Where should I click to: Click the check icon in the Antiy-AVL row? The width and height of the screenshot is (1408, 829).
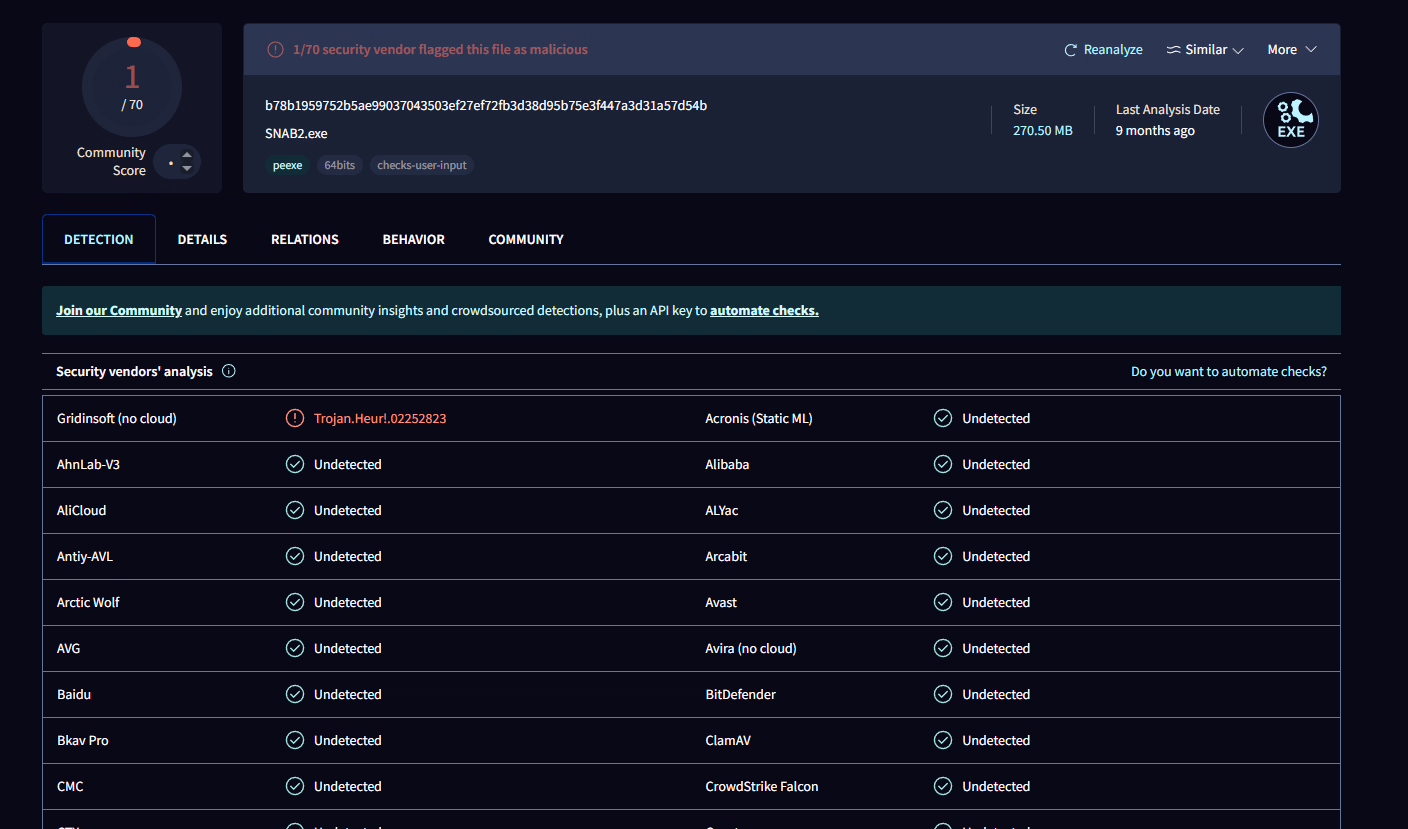[295, 556]
